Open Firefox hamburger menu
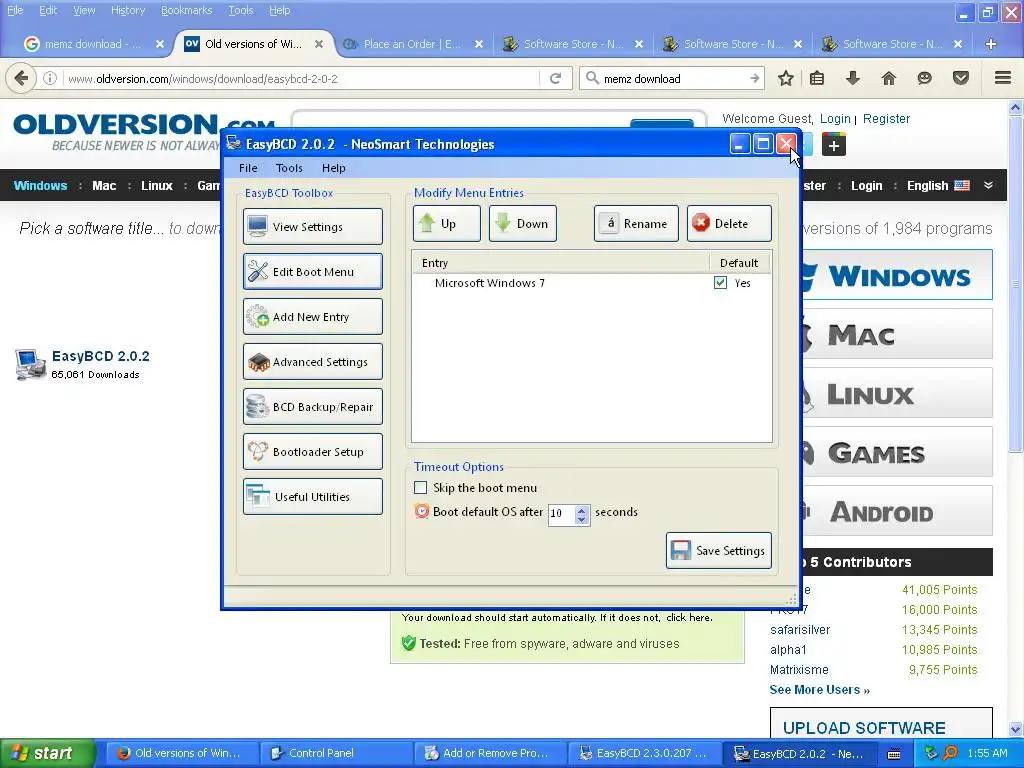Viewport: 1024px width, 768px height. 1003,78
